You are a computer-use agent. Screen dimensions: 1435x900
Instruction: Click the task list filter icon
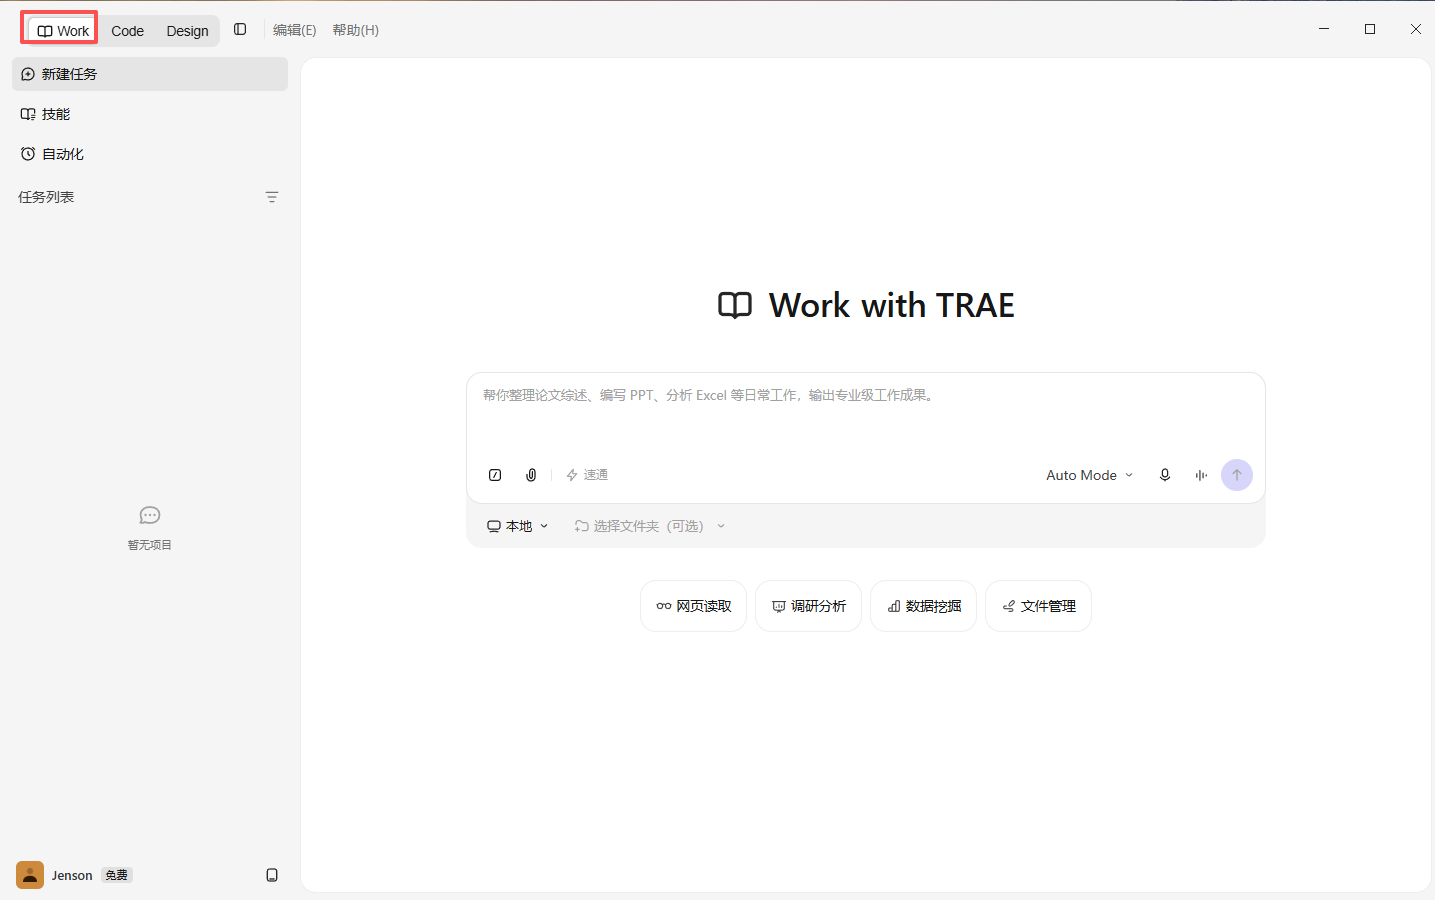pos(272,197)
